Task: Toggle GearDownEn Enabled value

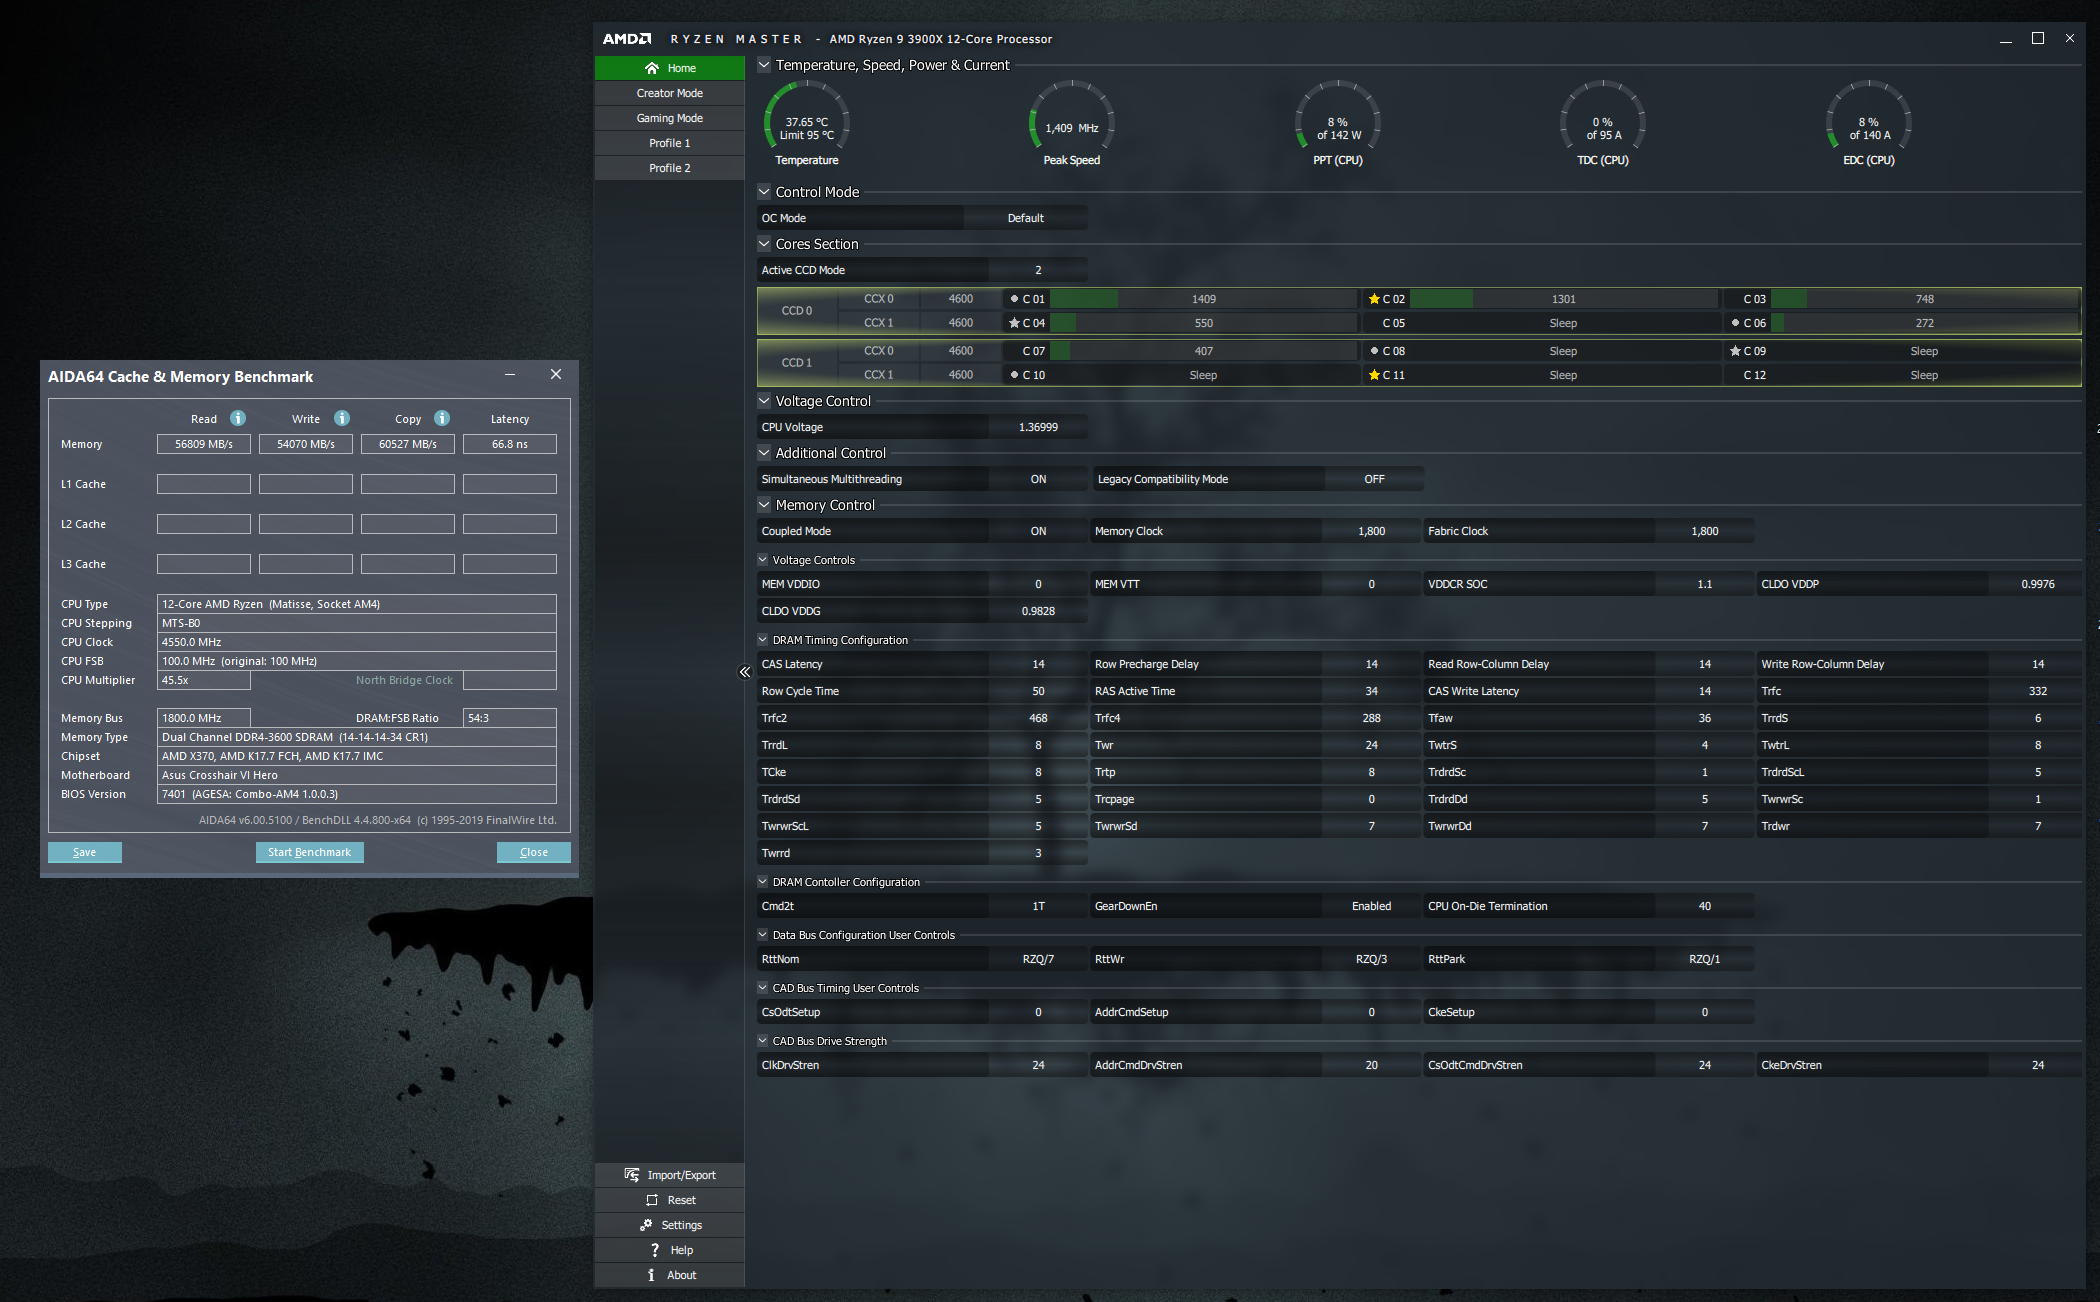Action: click(1371, 906)
